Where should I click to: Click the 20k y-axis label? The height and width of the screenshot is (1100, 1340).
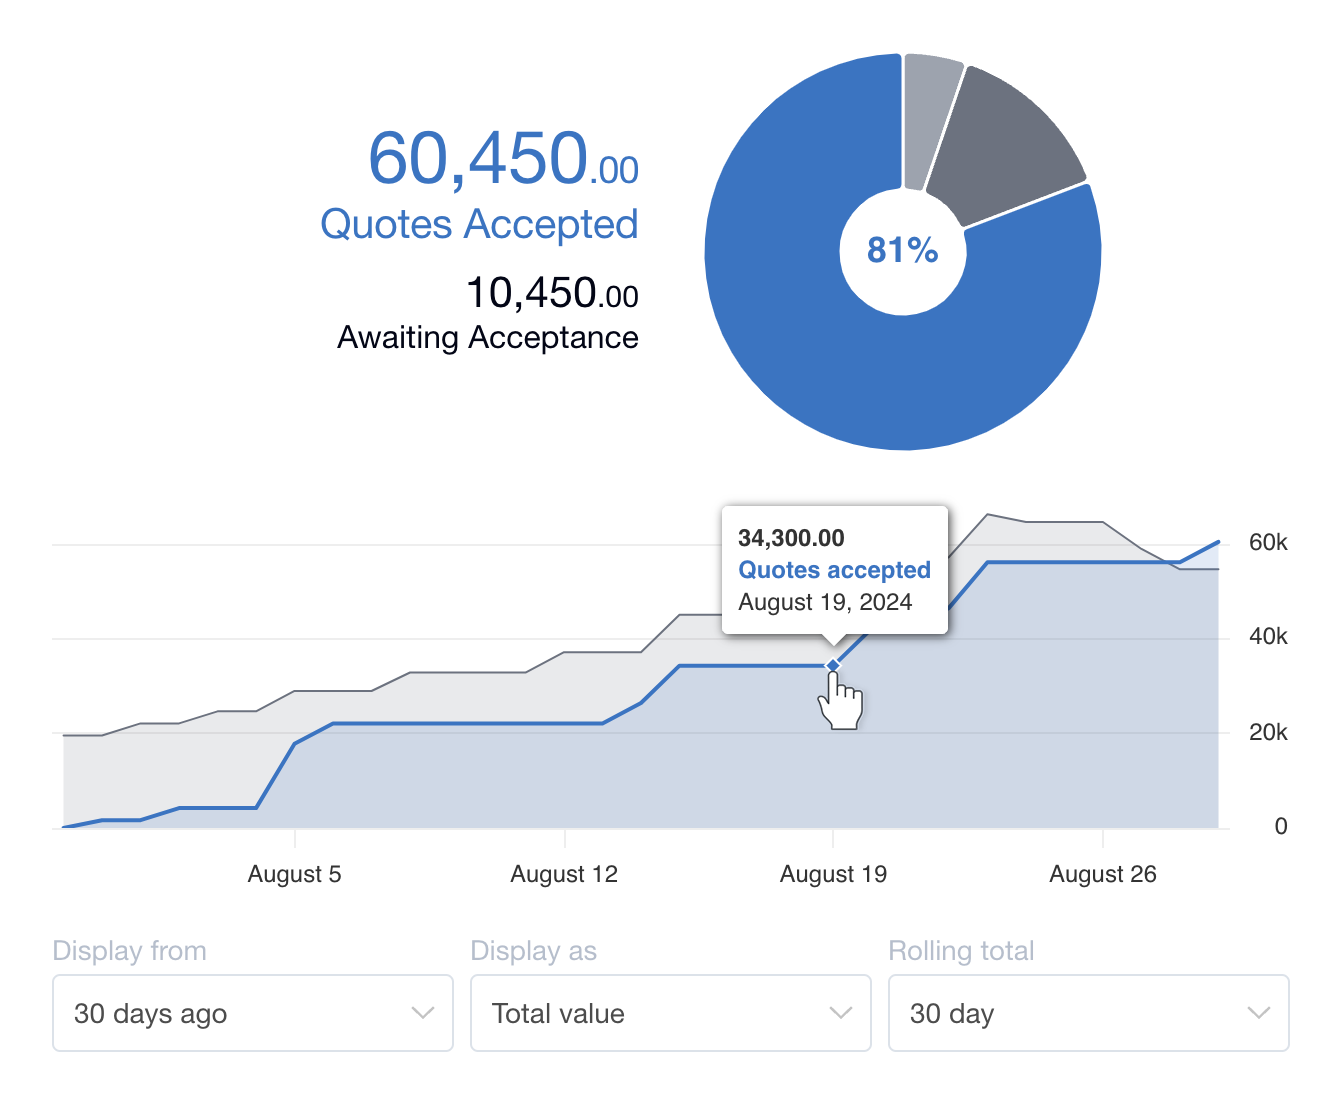(x=1268, y=732)
